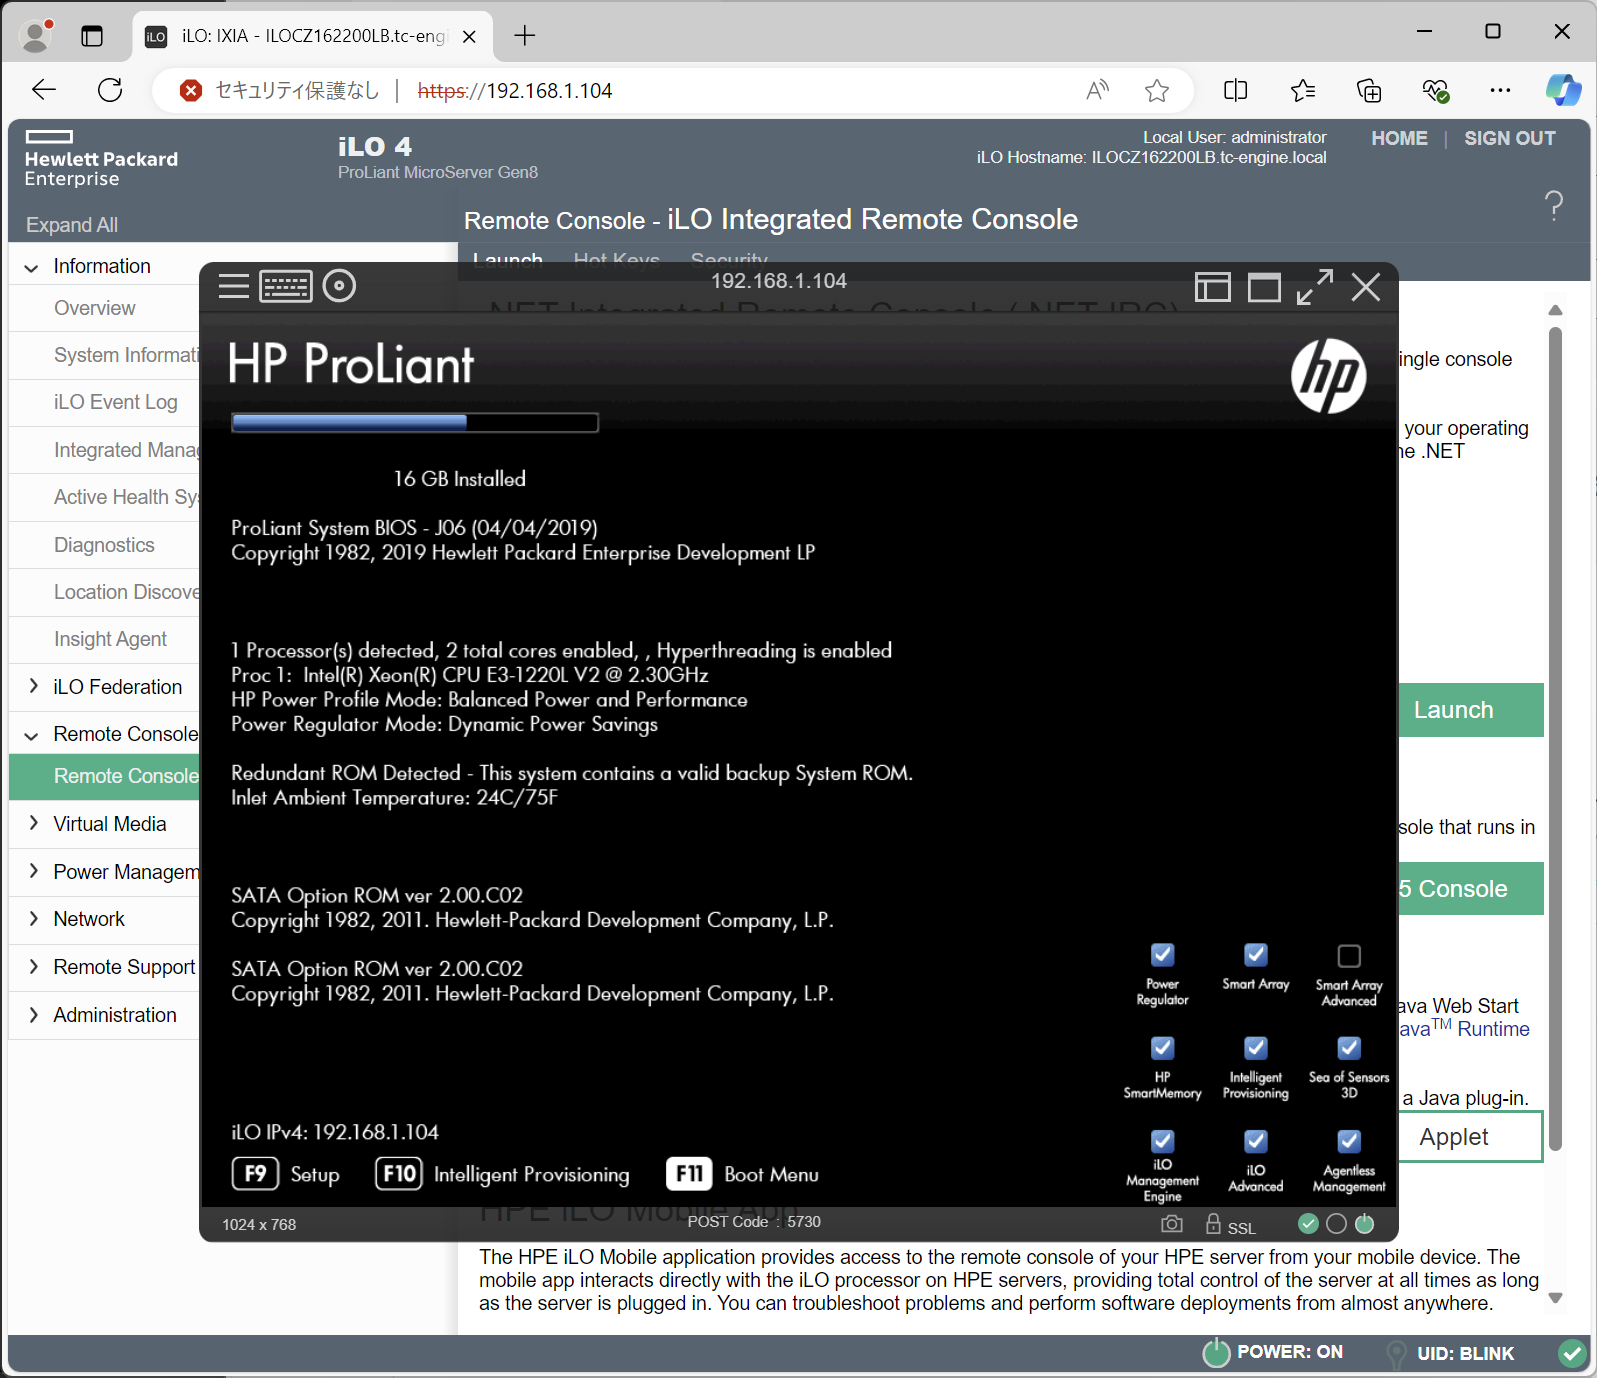Open a new browser tab
Viewport: 1597px width, 1378px height.
(x=525, y=36)
